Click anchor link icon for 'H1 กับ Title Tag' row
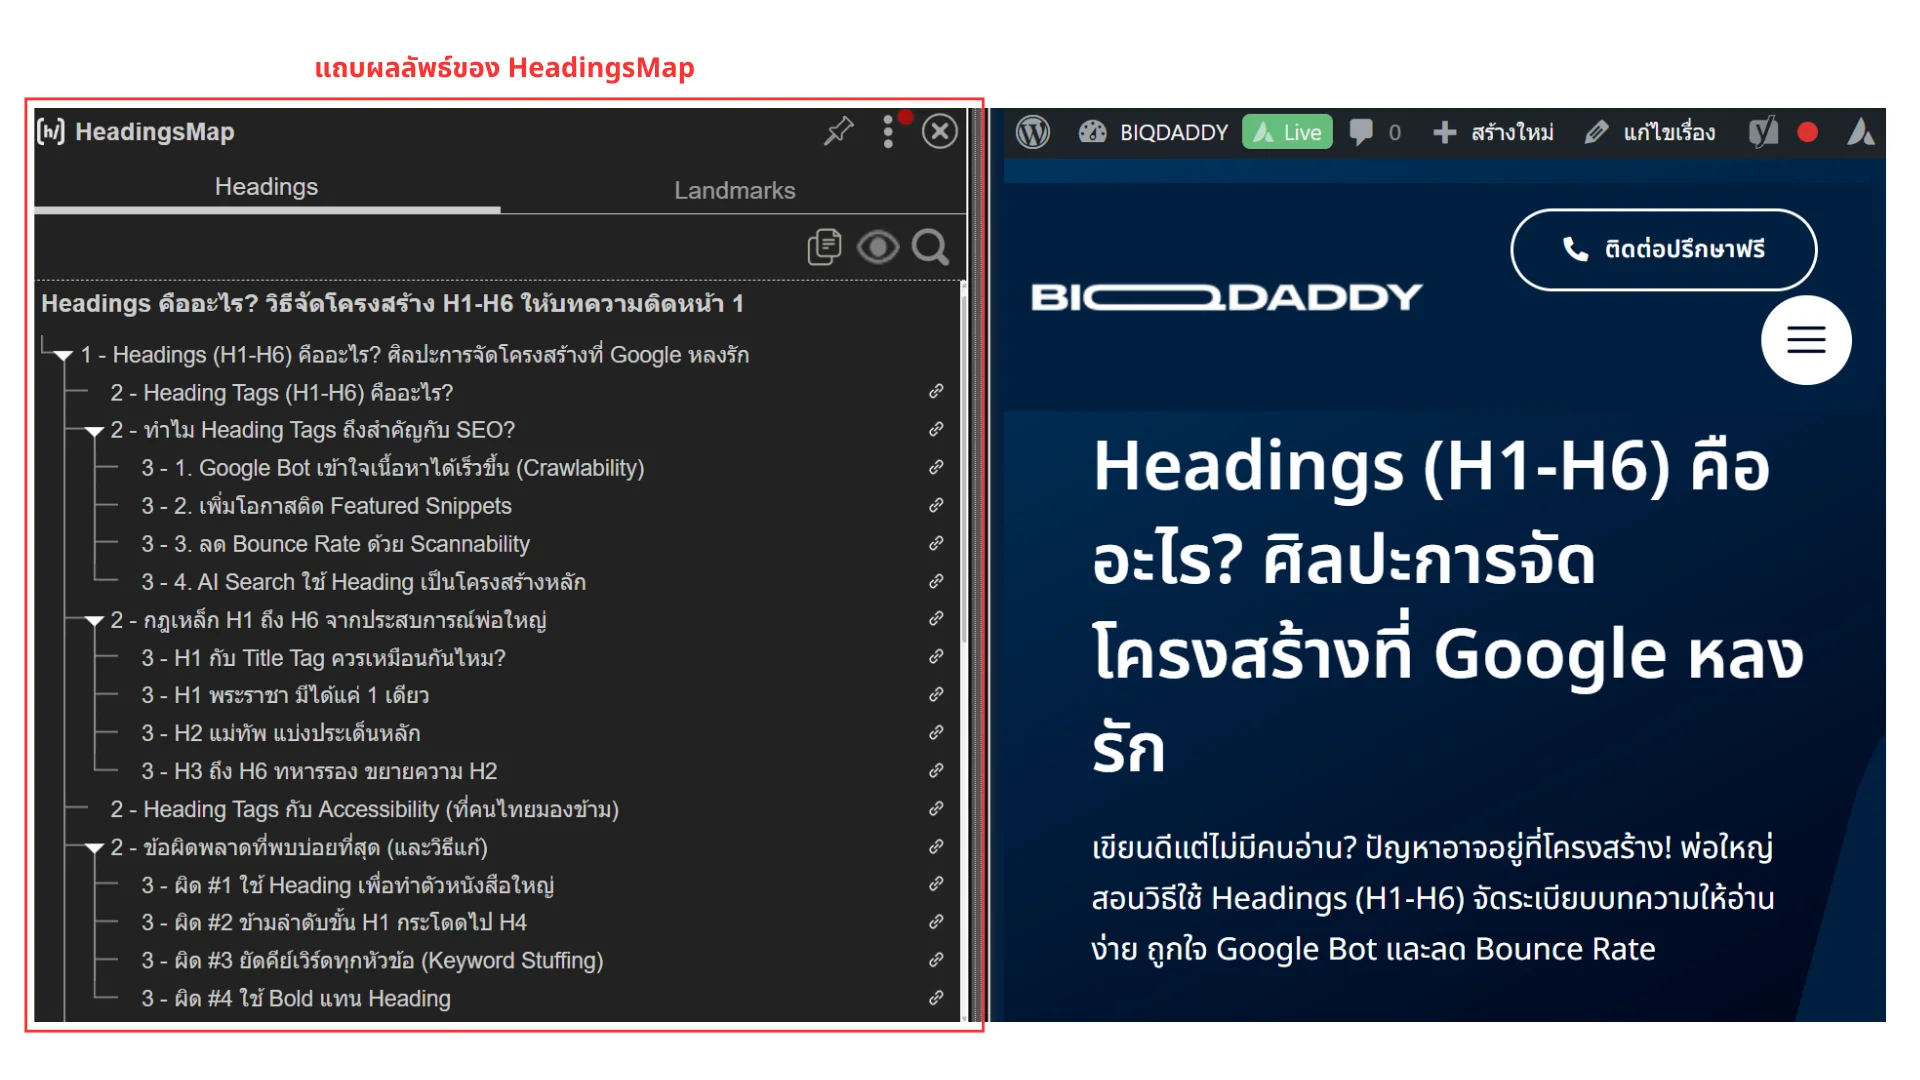Screen dimensions: 1920x1080 click(x=936, y=657)
